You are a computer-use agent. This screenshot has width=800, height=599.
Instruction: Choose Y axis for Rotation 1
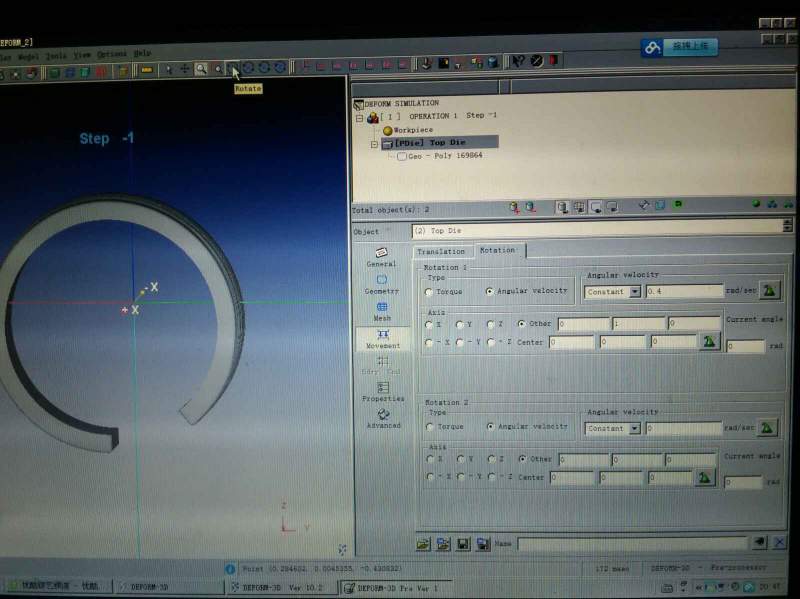460,324
